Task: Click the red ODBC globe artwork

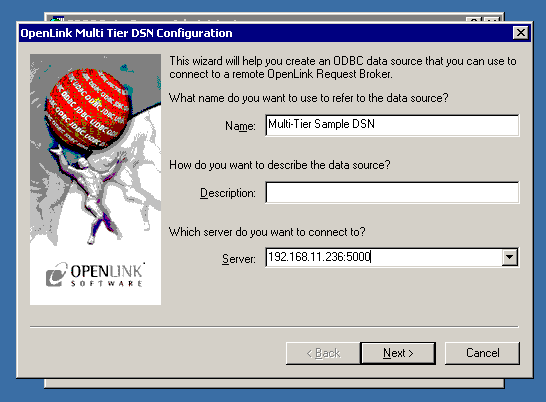Action: click(x=89, y=108)
